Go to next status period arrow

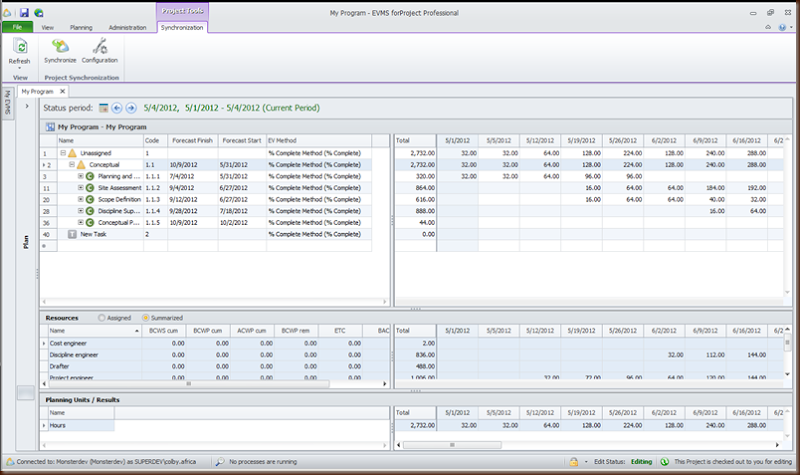(131, 107)
